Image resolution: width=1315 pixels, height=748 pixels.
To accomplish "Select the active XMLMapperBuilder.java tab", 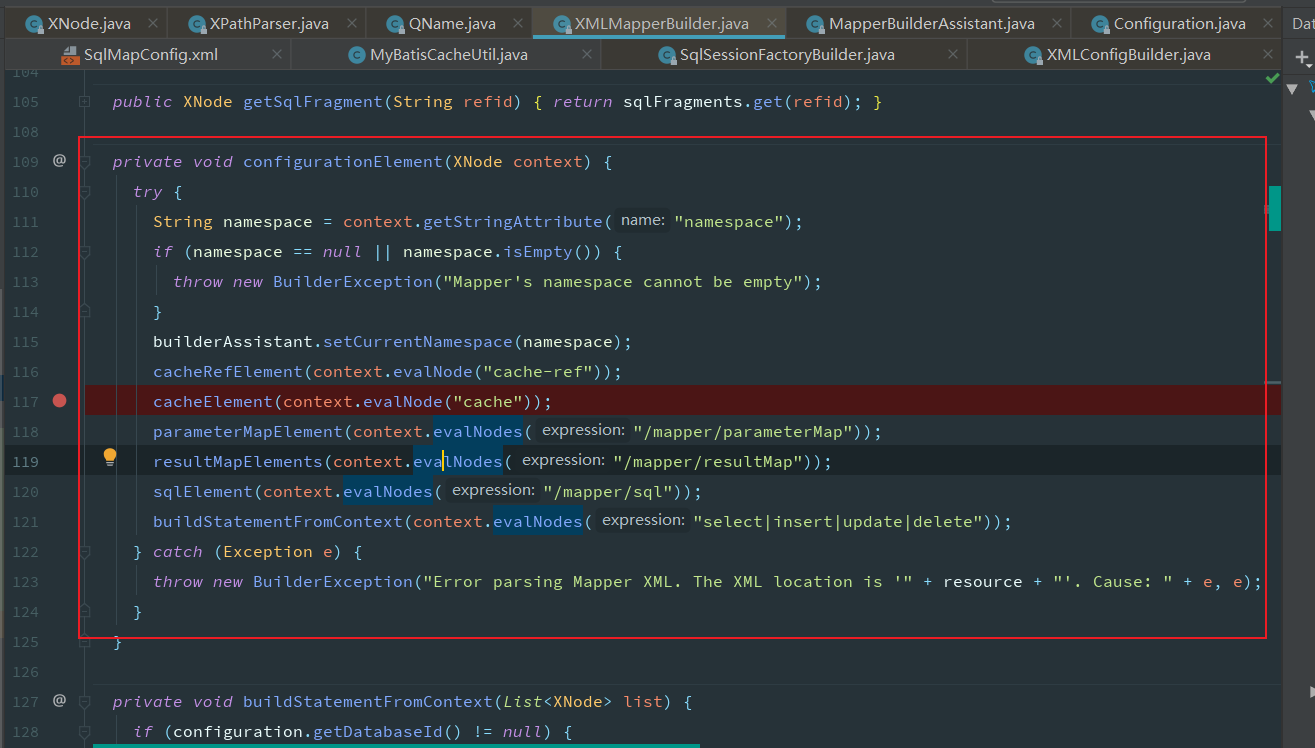I will 661,23.
